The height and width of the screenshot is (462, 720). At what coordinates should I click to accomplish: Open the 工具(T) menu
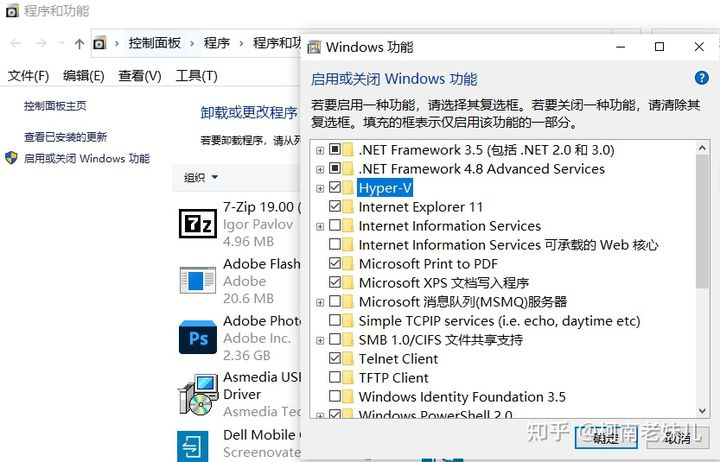(197, 76)
